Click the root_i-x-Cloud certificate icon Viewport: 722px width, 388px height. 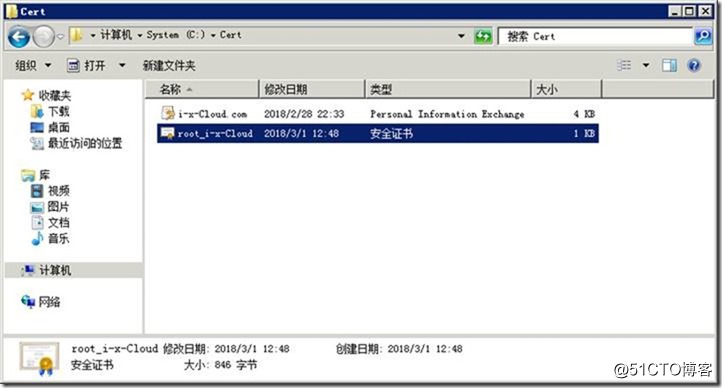(168, 133)
